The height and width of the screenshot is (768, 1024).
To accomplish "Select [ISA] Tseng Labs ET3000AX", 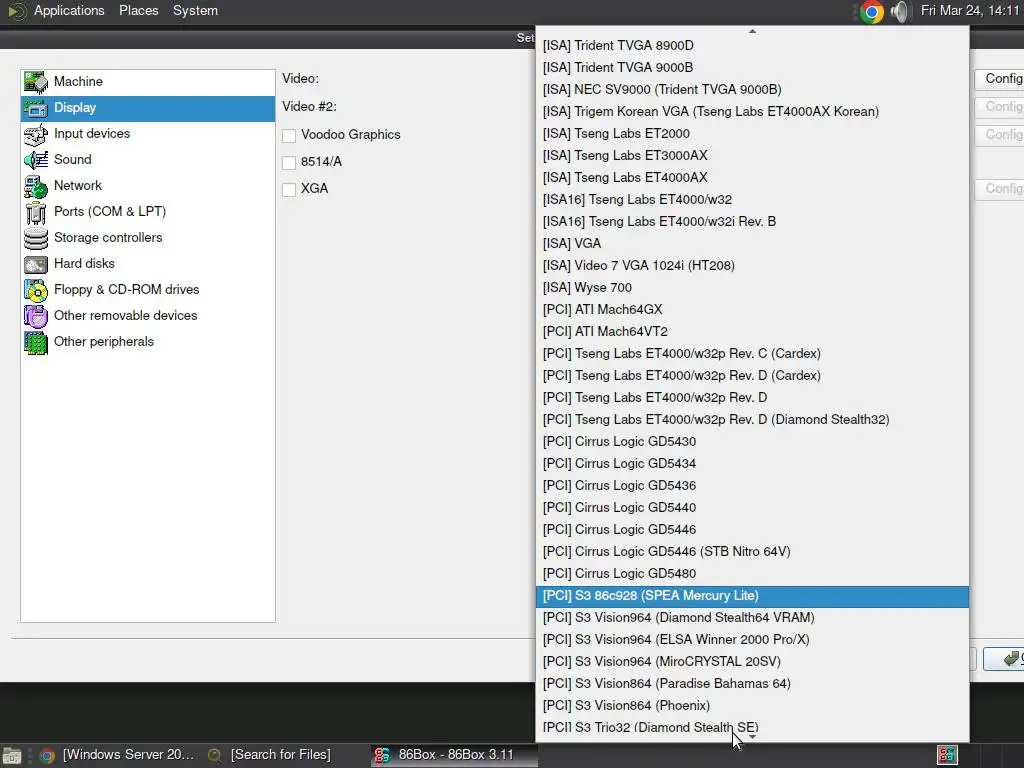I will tap(752, 155).
